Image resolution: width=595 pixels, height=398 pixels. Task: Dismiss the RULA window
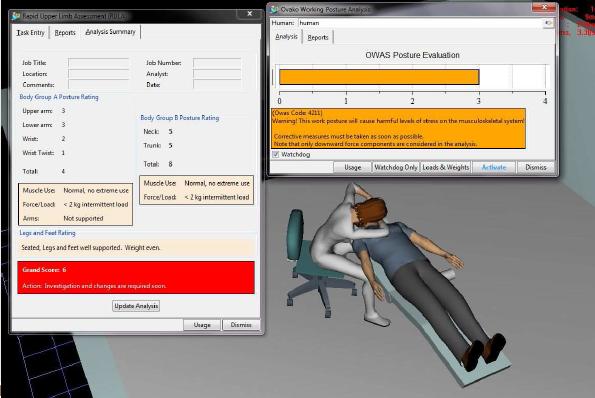241,325
